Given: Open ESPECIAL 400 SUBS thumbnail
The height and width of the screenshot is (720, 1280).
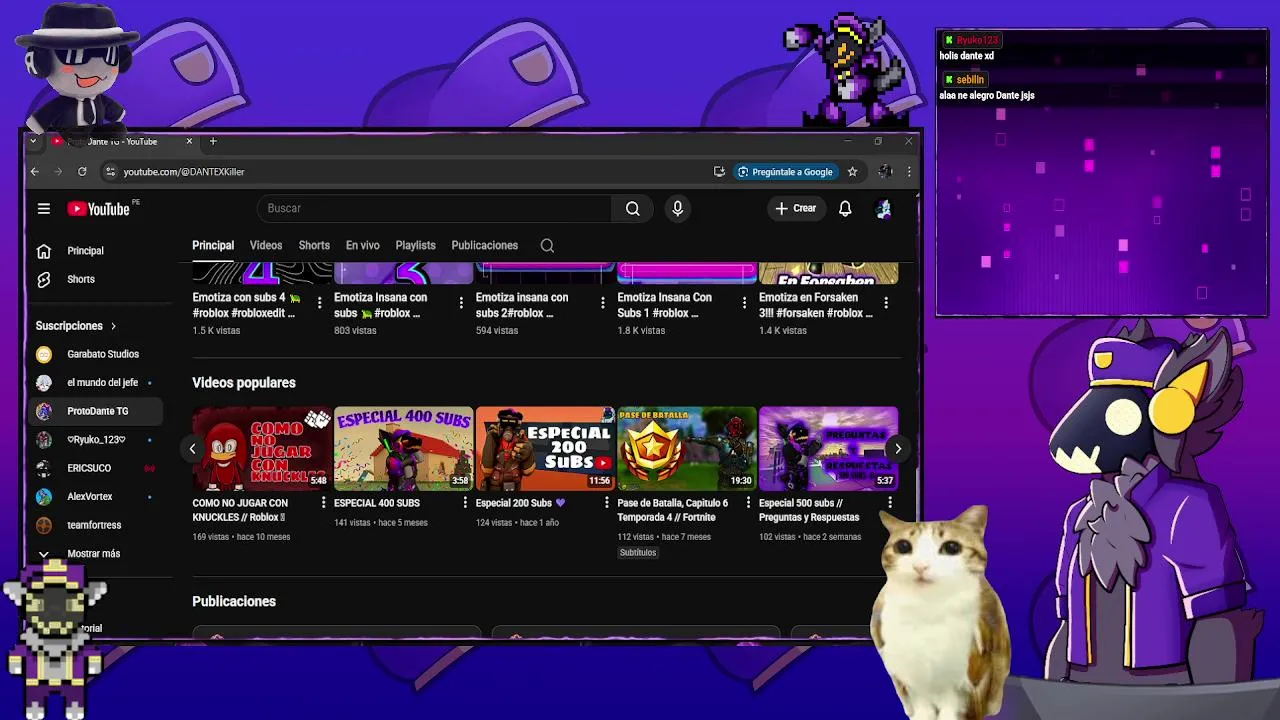Looking at the screenshot, I should tap(403, 449).
